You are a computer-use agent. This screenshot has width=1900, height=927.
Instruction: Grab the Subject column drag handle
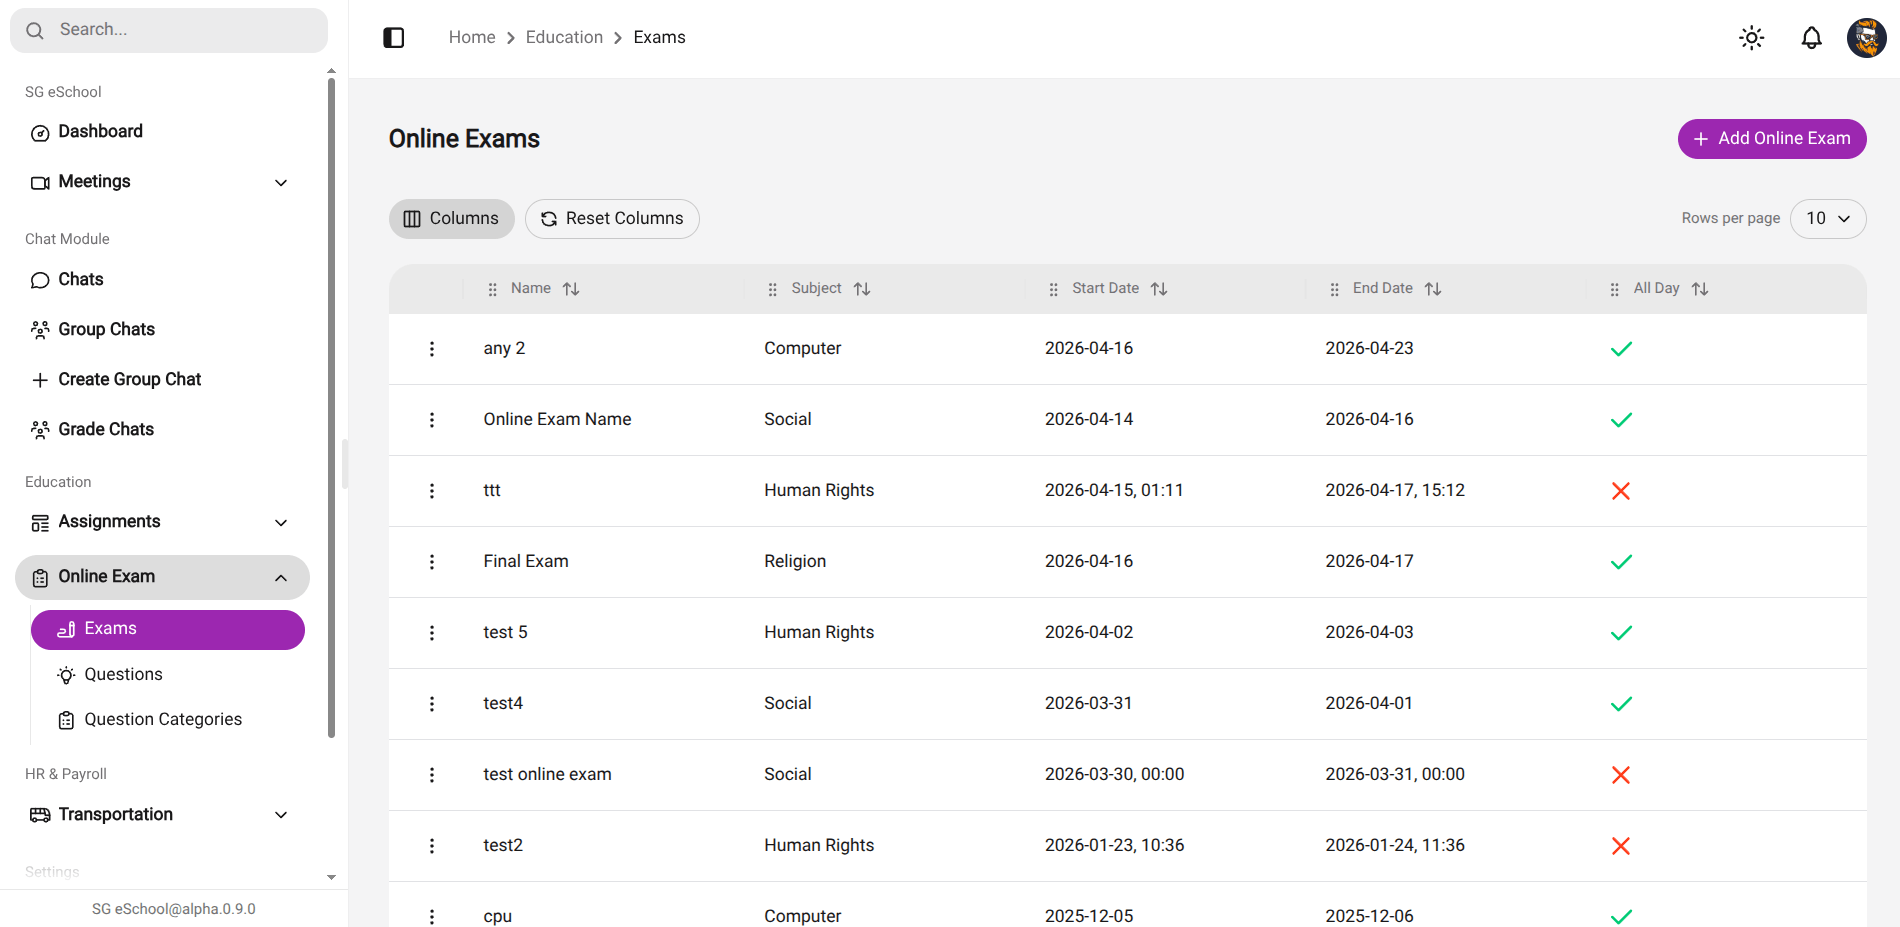tap(772, 289)
